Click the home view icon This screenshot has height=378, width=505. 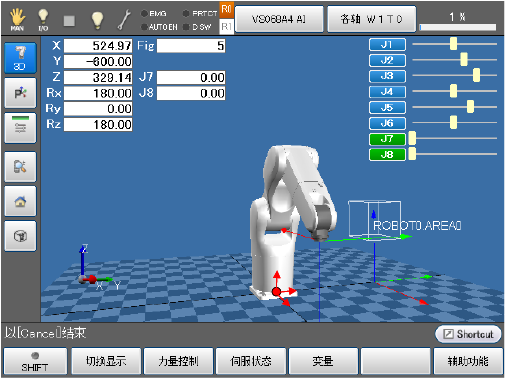(20, 201)
